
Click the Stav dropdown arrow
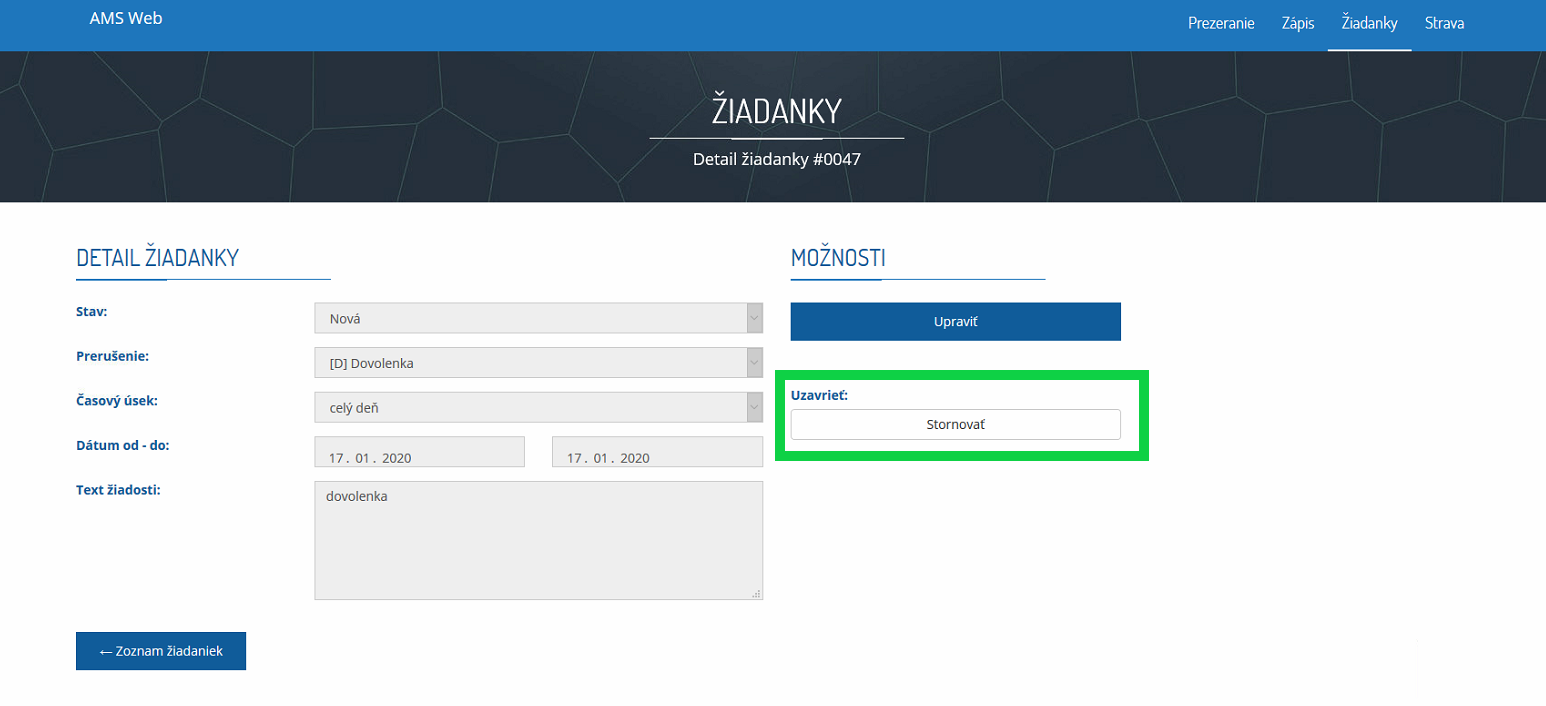754,318
